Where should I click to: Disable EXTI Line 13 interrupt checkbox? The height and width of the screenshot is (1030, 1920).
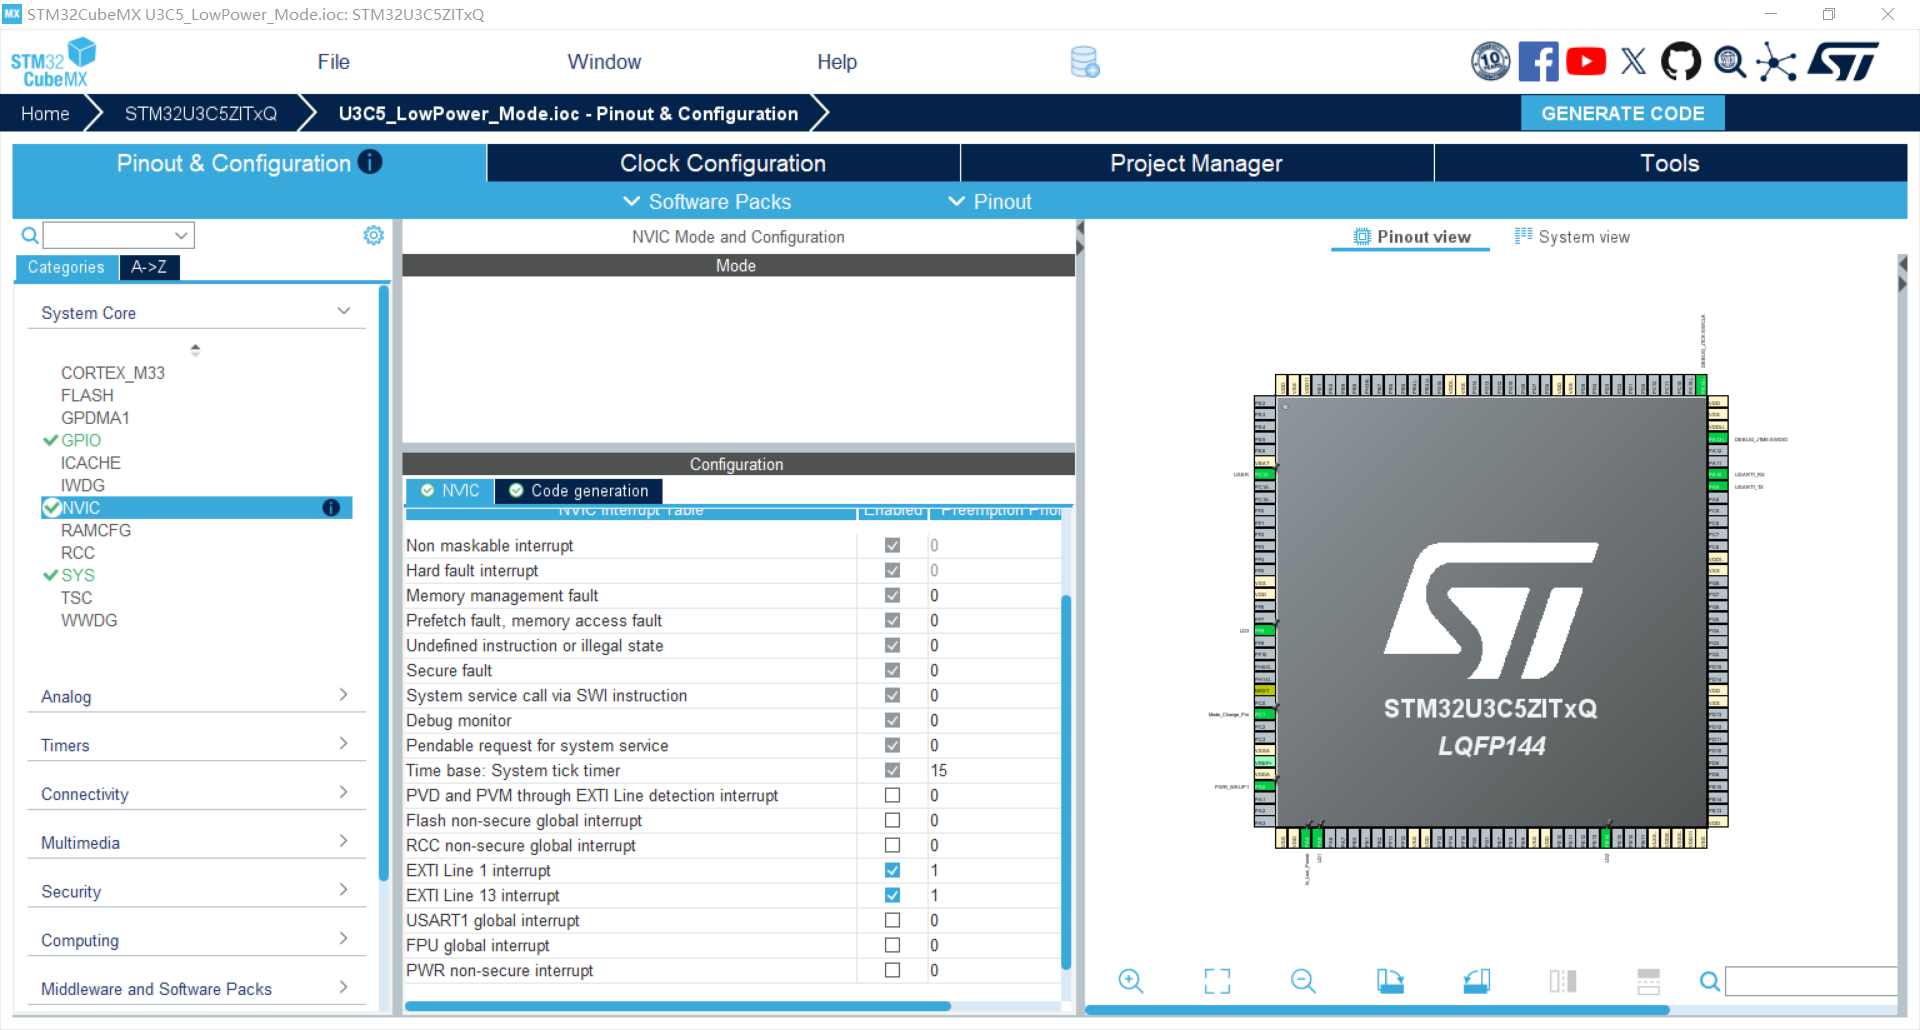click(892, 895)
